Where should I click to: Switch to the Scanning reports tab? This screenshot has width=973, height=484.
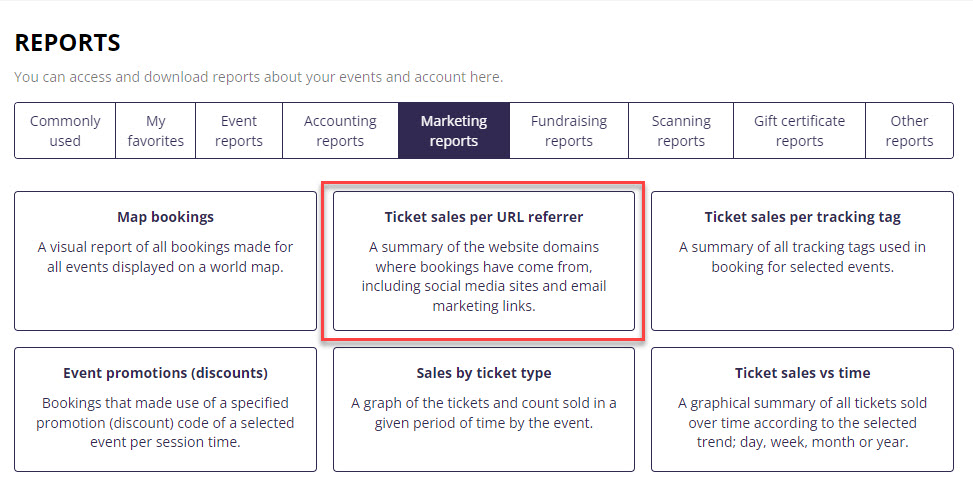tap(681, 131)
